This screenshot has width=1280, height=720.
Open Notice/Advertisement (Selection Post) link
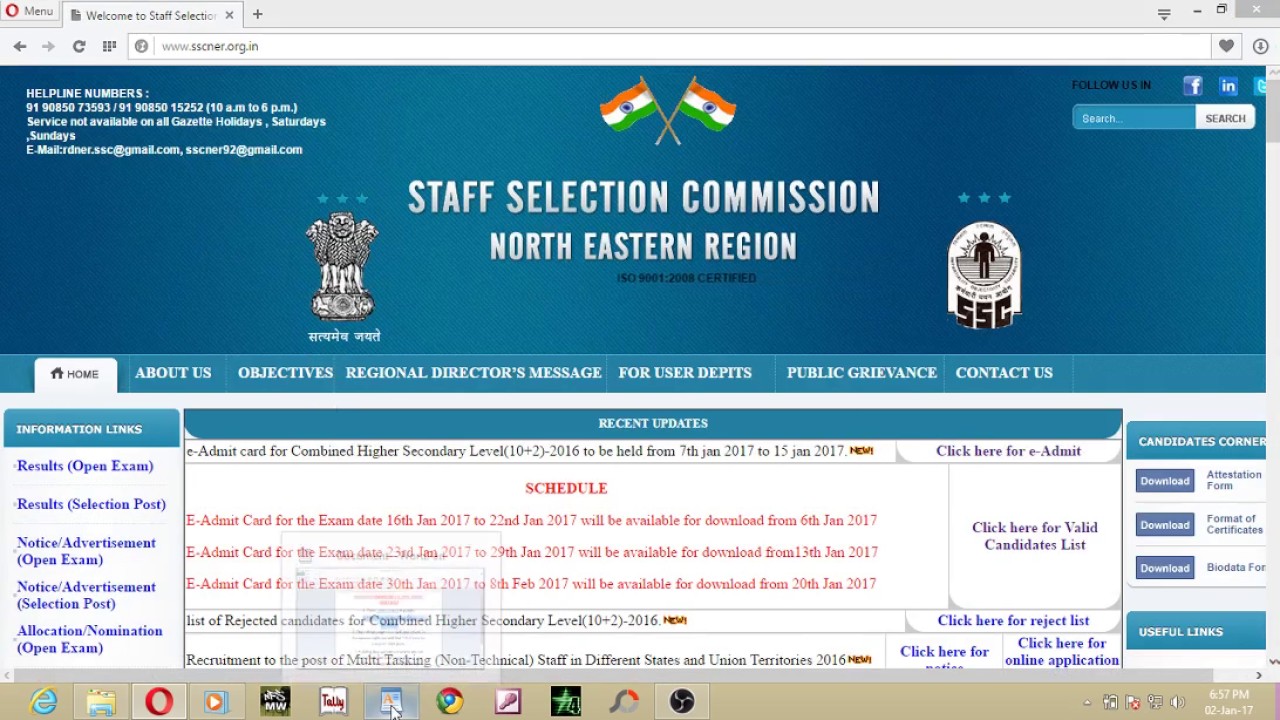[x=86, y=595]
